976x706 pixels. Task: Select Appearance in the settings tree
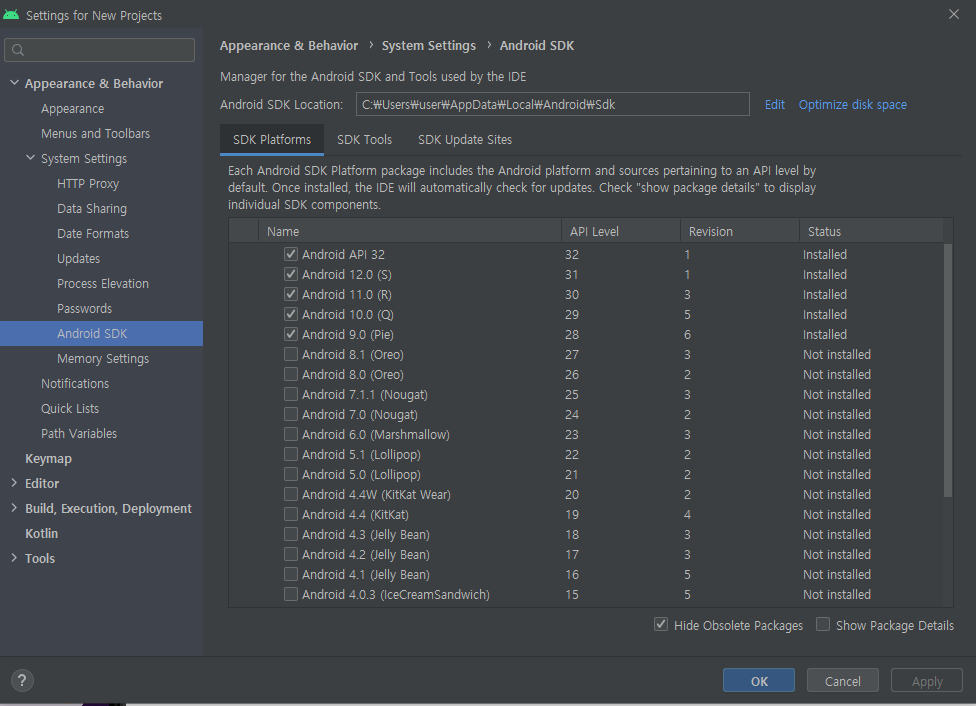pos(72,108)
